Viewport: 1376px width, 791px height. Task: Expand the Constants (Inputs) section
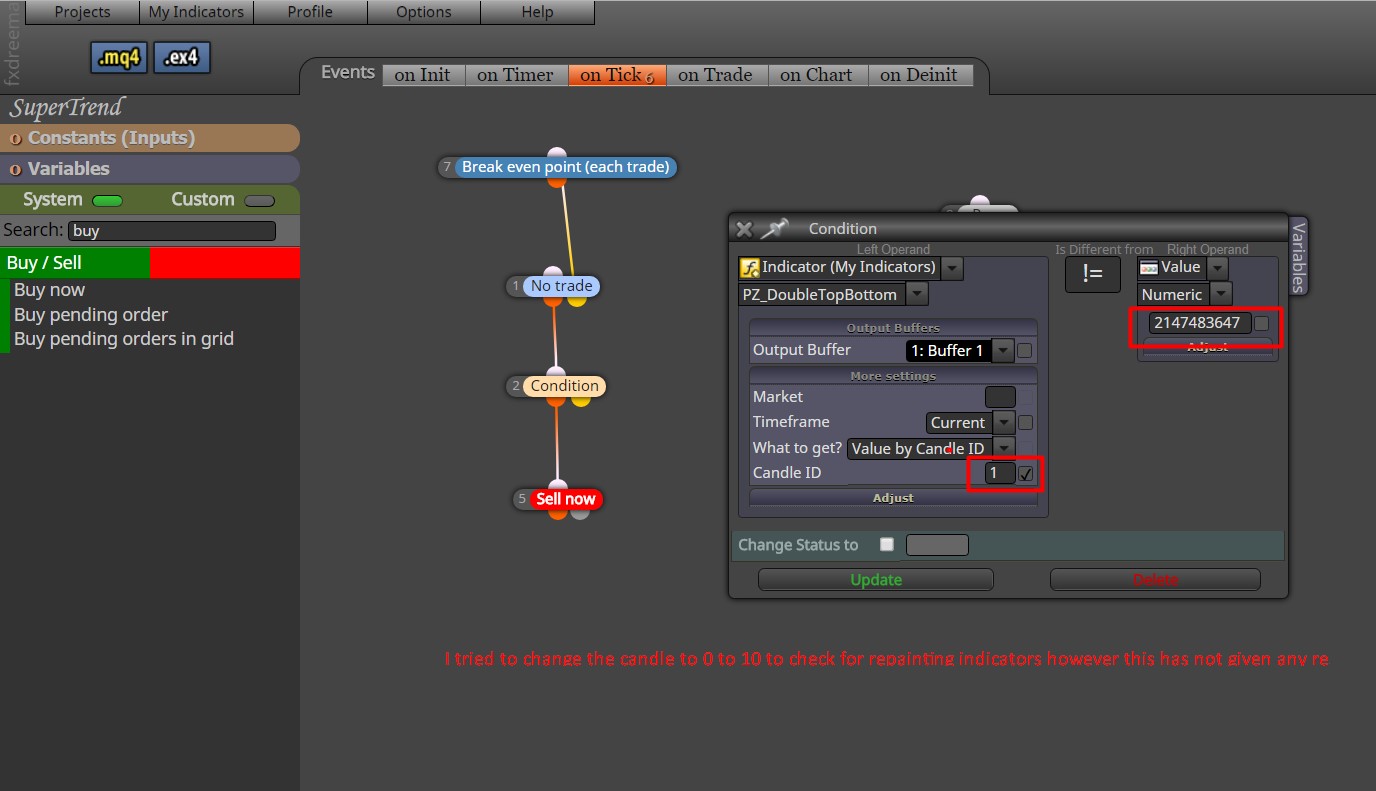coord(150,138)
